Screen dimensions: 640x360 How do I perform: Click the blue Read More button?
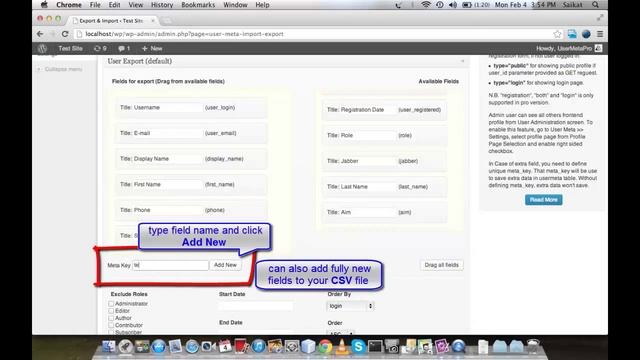543,200
